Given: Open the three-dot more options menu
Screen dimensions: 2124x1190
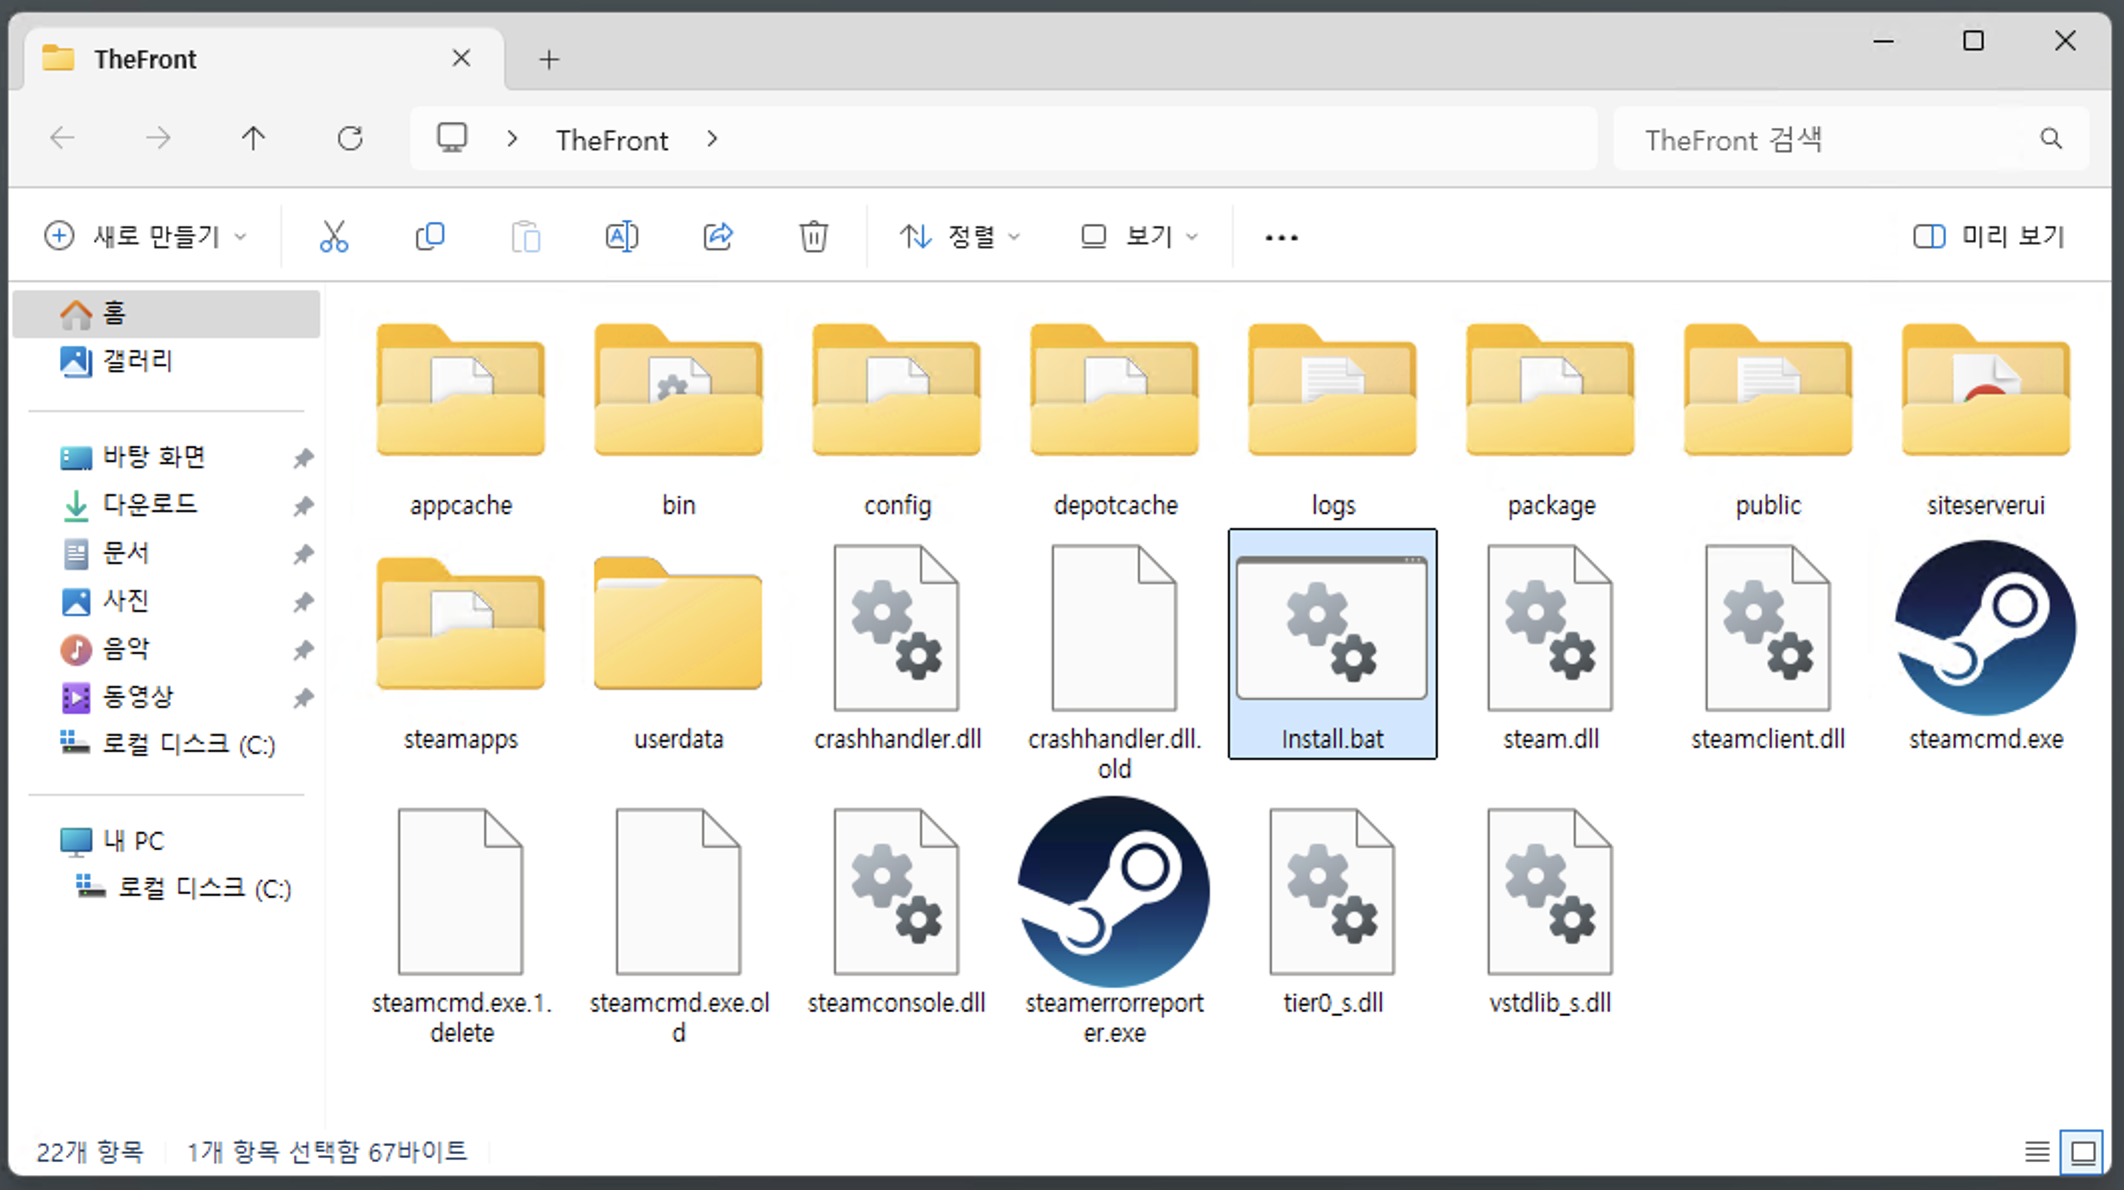Looking at the screenshot, I should pyautogui.click(x=1281, y=238).
